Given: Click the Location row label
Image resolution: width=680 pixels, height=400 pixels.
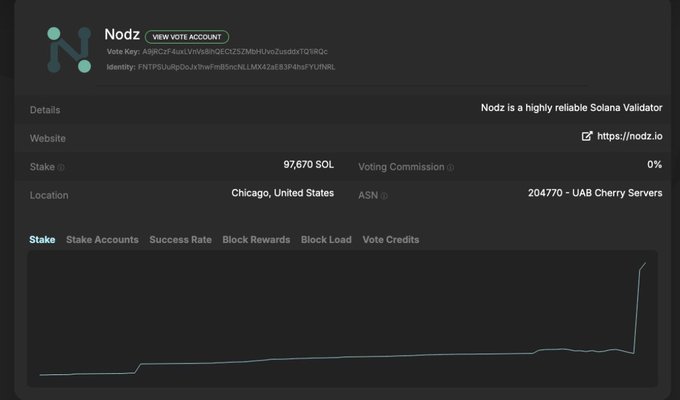Looking at the screenshot, I should pos(49,196).
